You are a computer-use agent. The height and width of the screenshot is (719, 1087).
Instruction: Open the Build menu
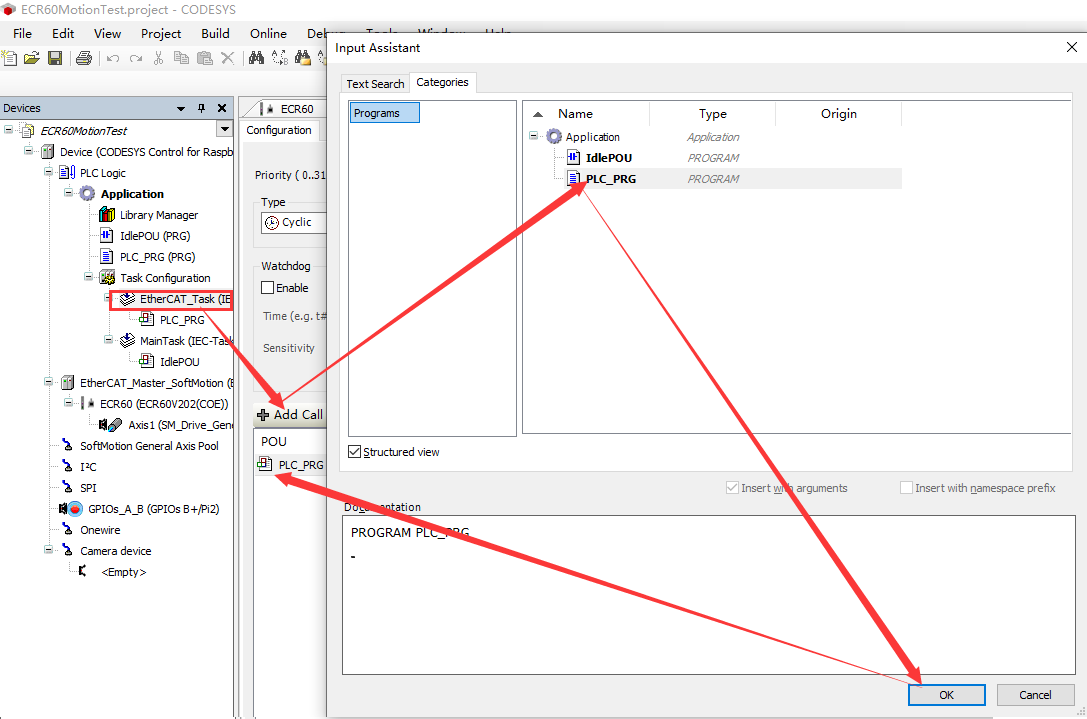coord(216,33)
